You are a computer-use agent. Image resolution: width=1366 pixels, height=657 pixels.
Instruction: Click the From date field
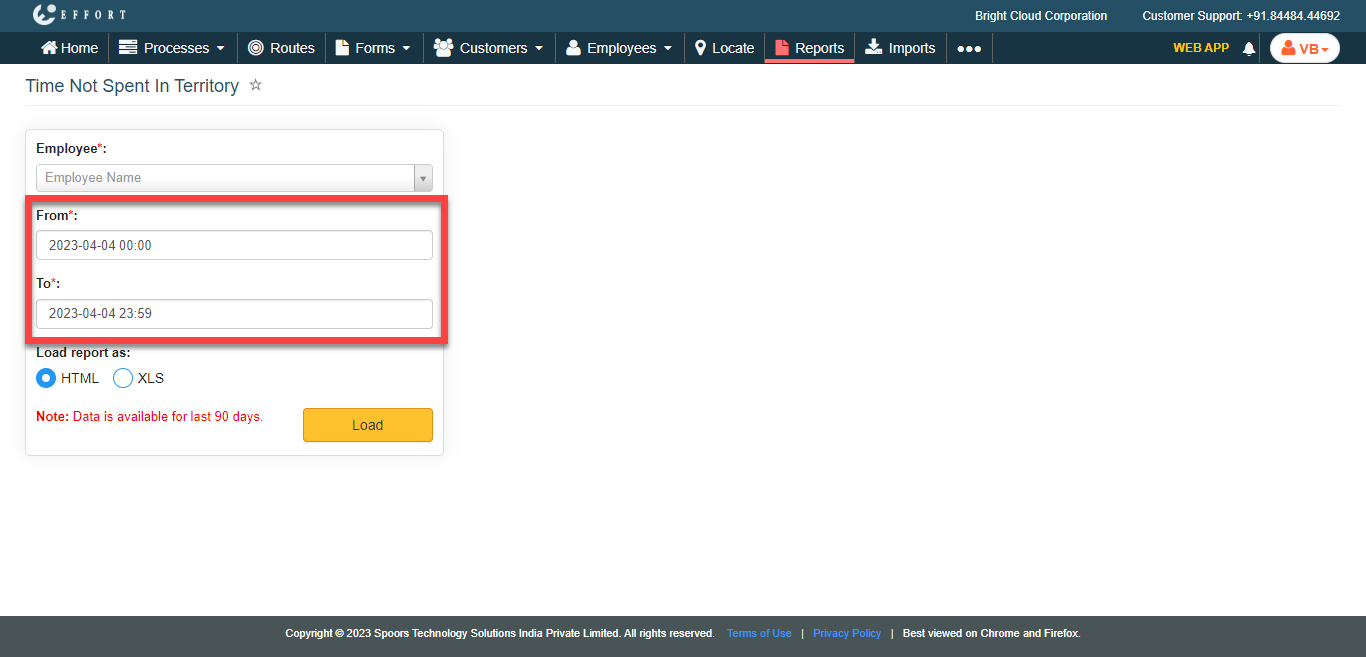[234, 245]
